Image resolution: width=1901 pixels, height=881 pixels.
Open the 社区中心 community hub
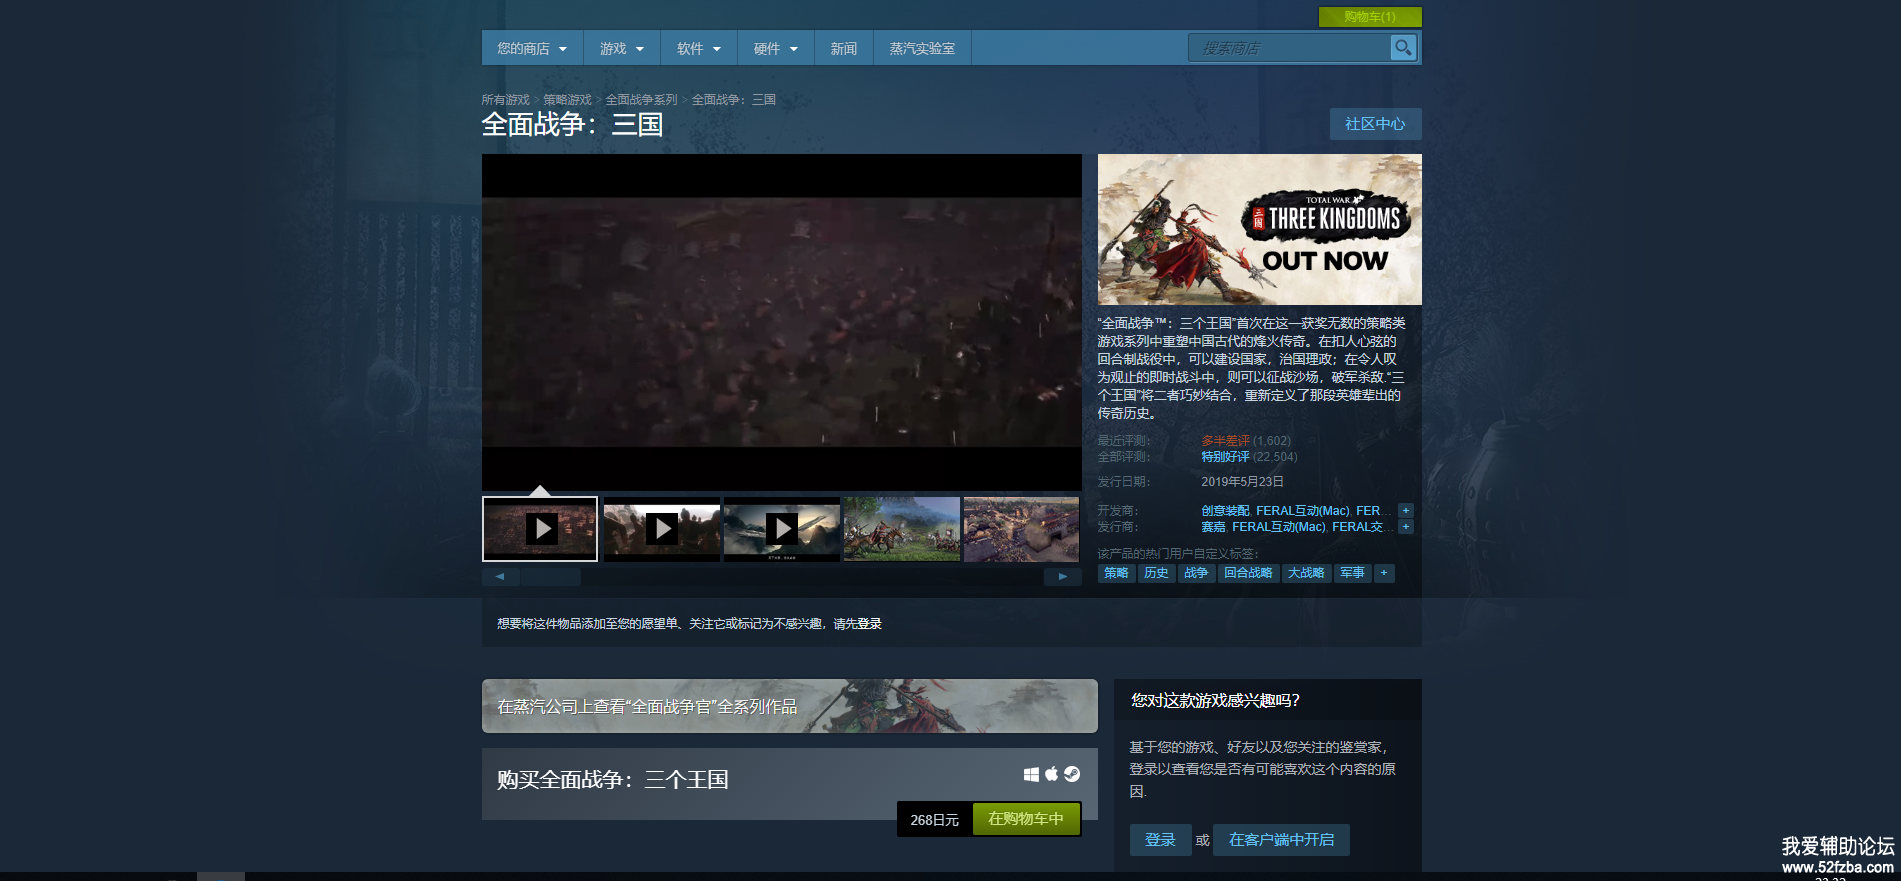[x=1375, y=124]
